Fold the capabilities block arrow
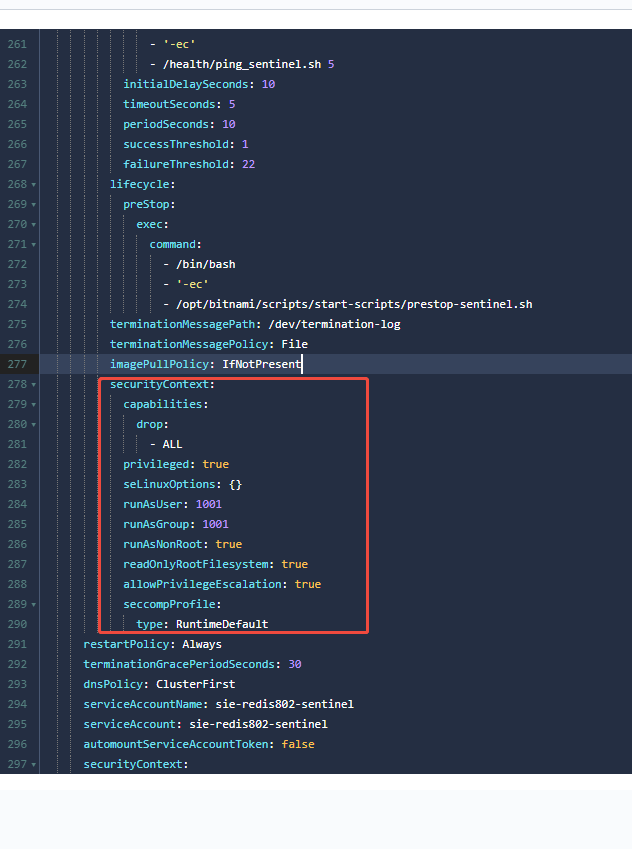Screen dimensions: 632x849 [x=34, y=405]
